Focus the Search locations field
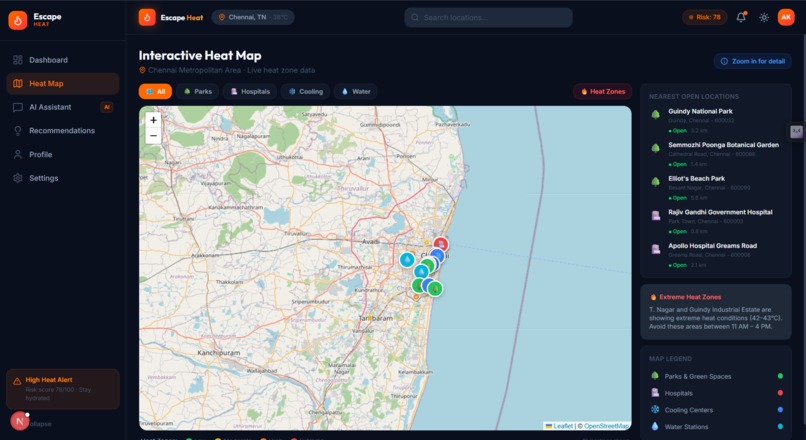806x440 pixels. pos(488,17)
